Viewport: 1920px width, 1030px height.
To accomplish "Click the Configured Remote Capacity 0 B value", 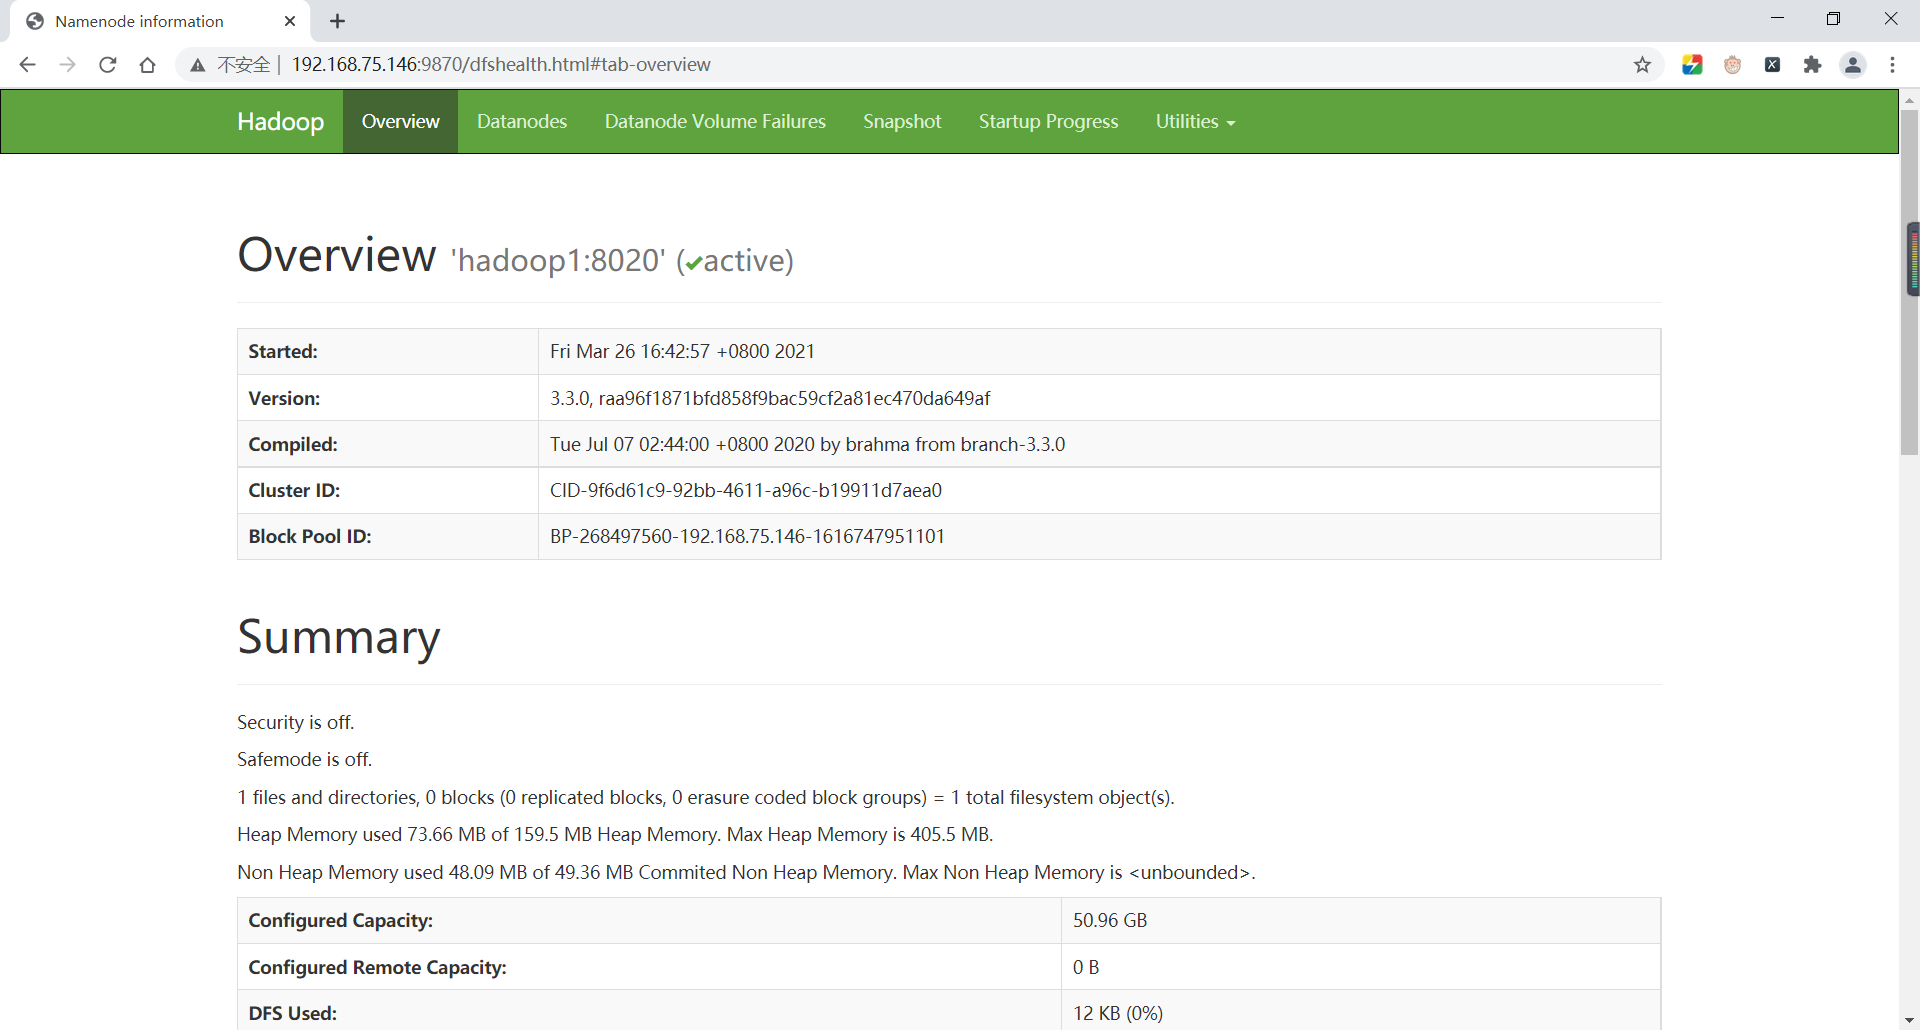I will (x=1086, y=967).
